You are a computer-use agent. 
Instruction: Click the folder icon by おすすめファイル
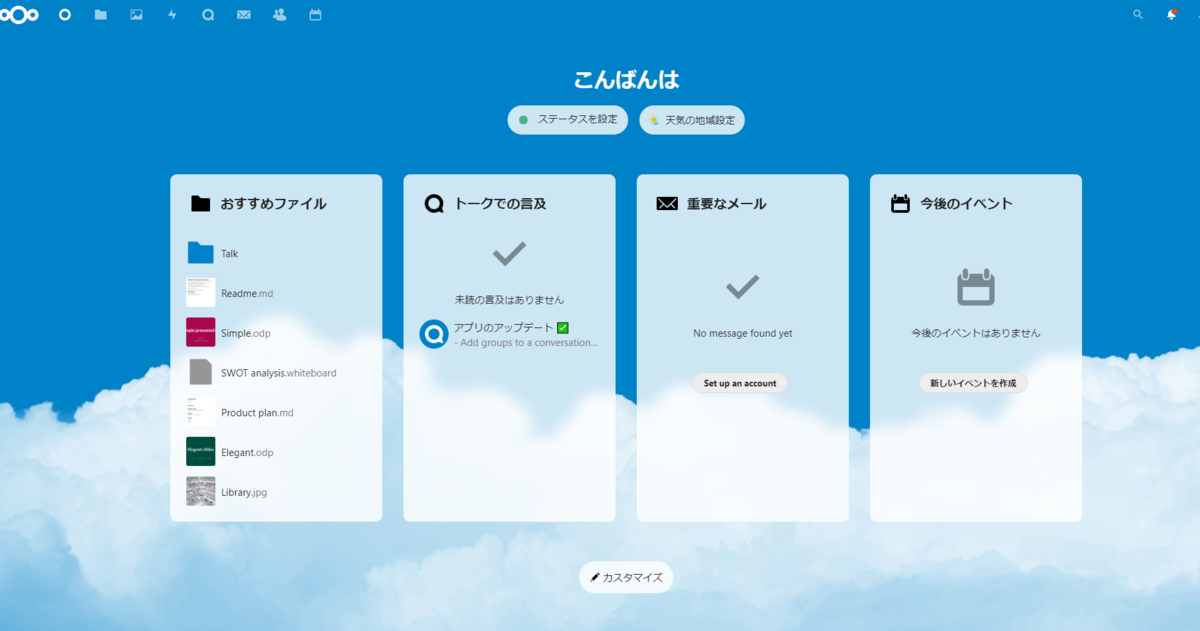coord(201,203)
